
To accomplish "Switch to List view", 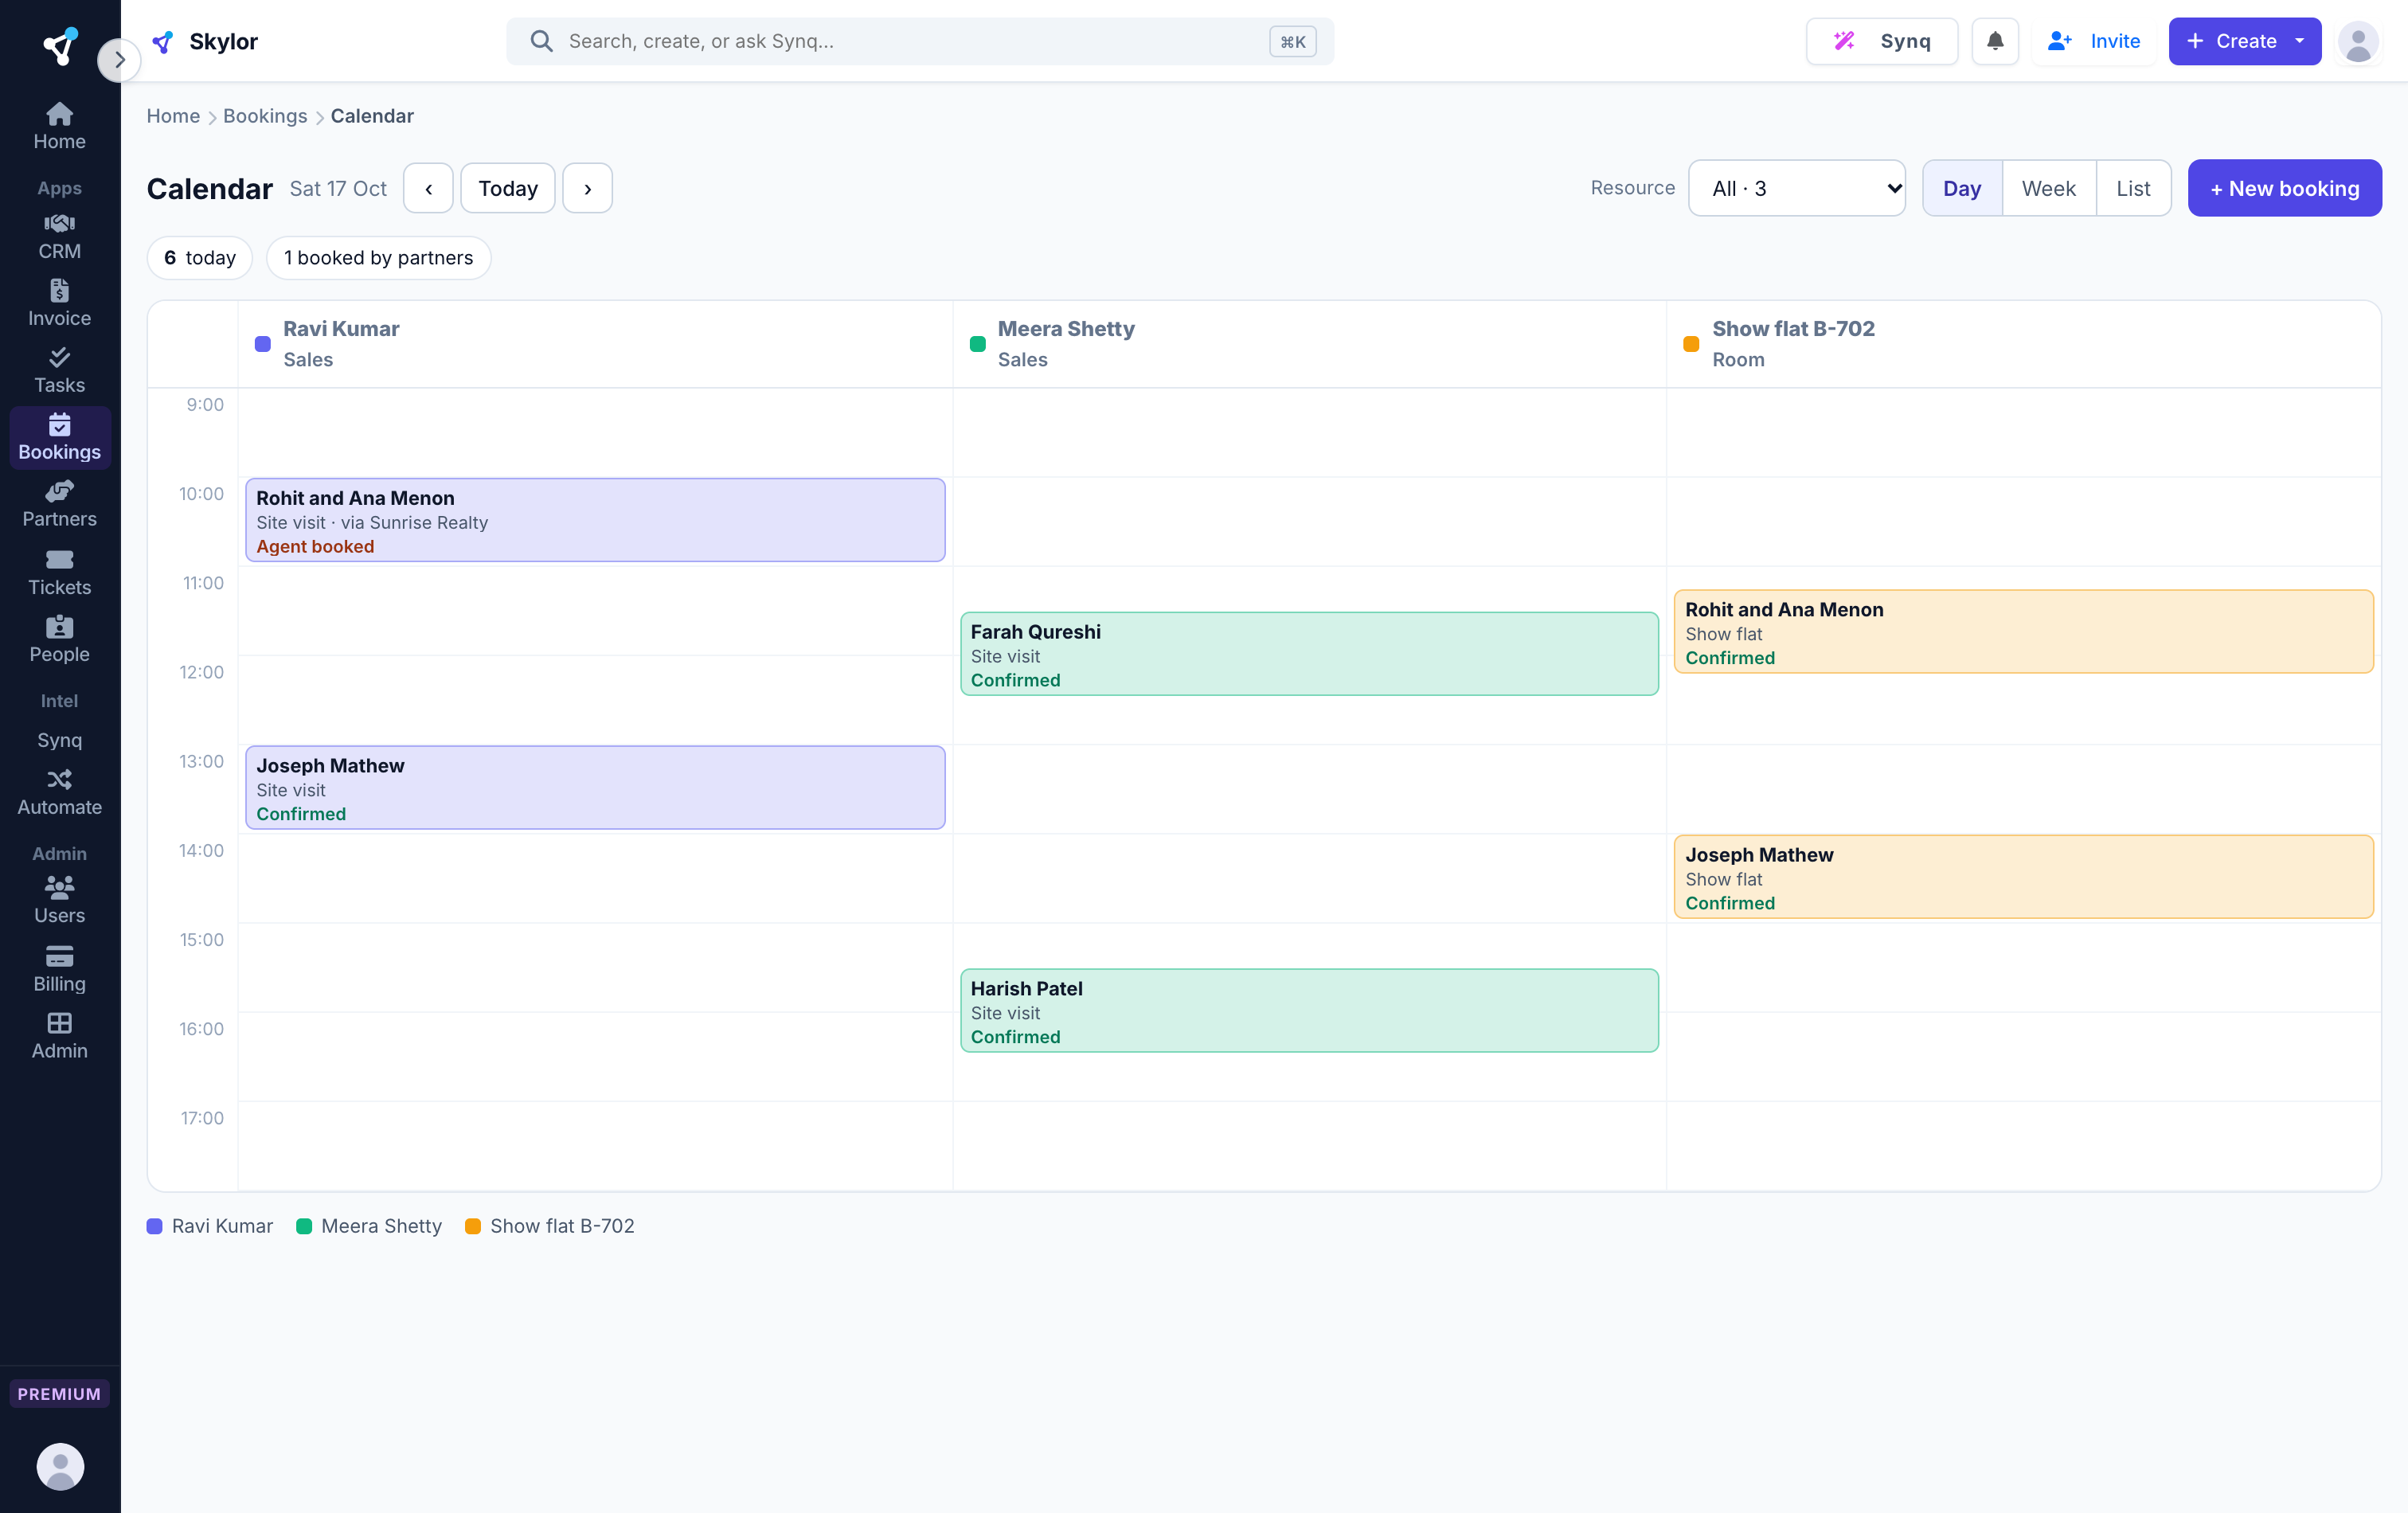I will point(2133,188).
